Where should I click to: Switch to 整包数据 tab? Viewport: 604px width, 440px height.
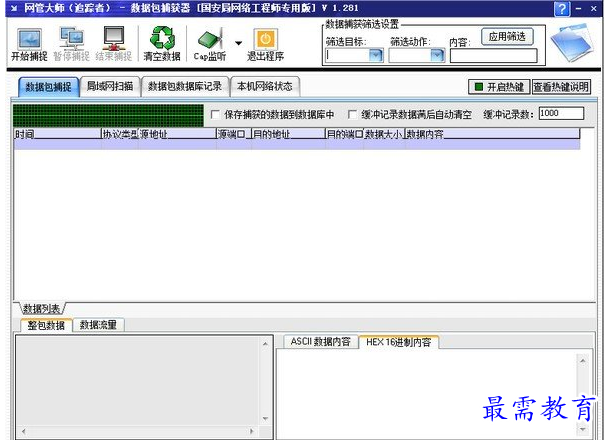46,325
